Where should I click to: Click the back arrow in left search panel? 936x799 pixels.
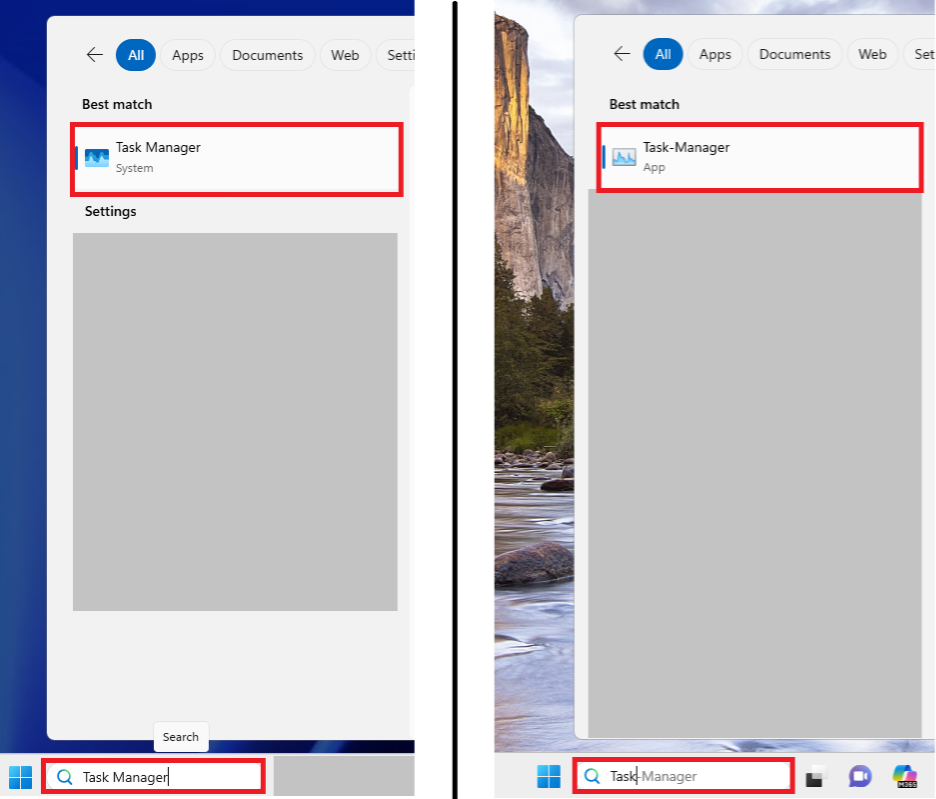tap(94, 55)
